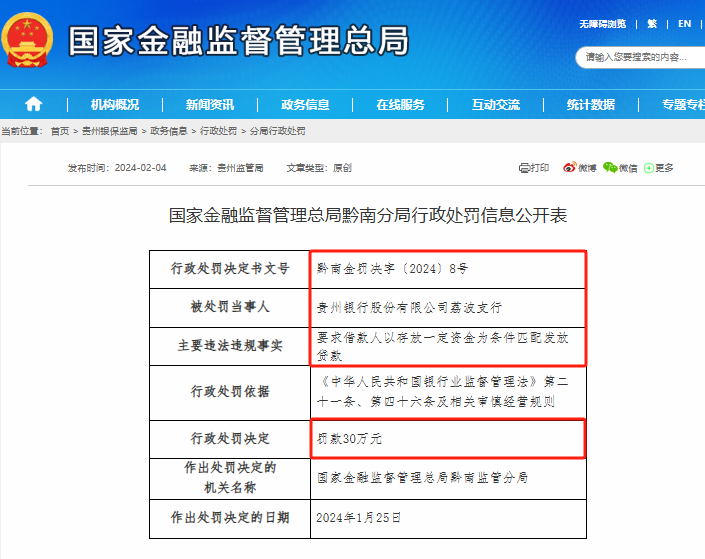Click the national emblem logo
Screen dimensions: 705x559
click(30, 40)
